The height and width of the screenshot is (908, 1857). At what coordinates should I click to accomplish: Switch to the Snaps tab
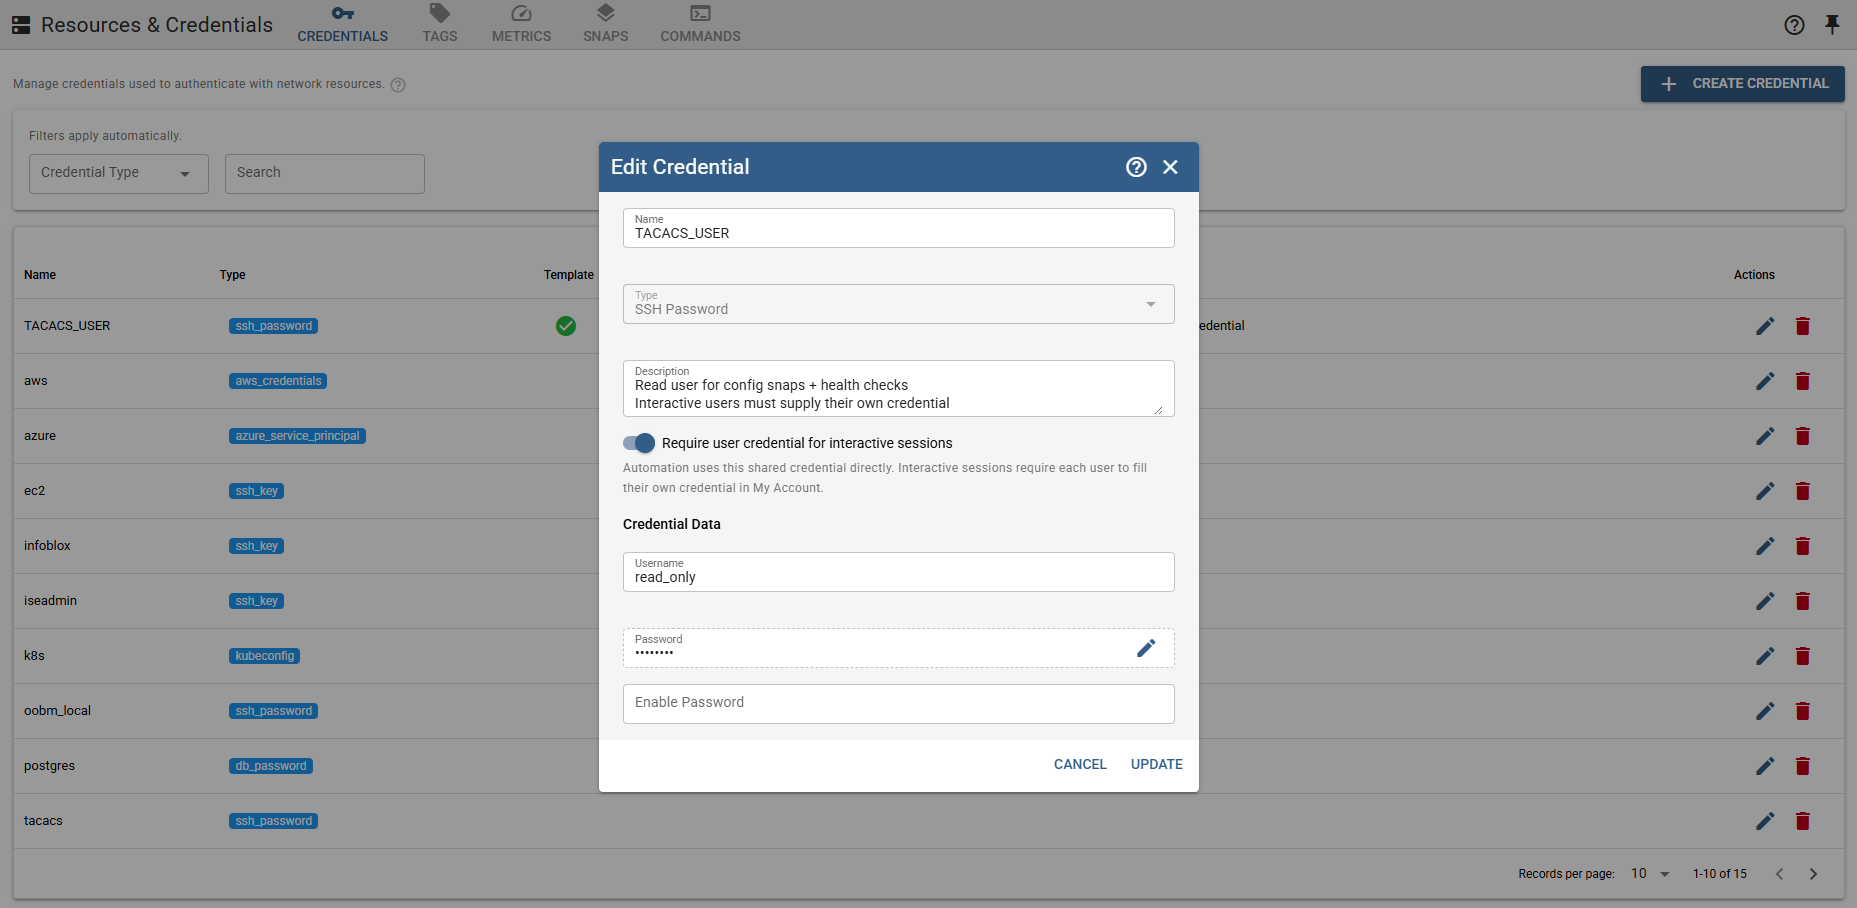(x=606, y=25)
